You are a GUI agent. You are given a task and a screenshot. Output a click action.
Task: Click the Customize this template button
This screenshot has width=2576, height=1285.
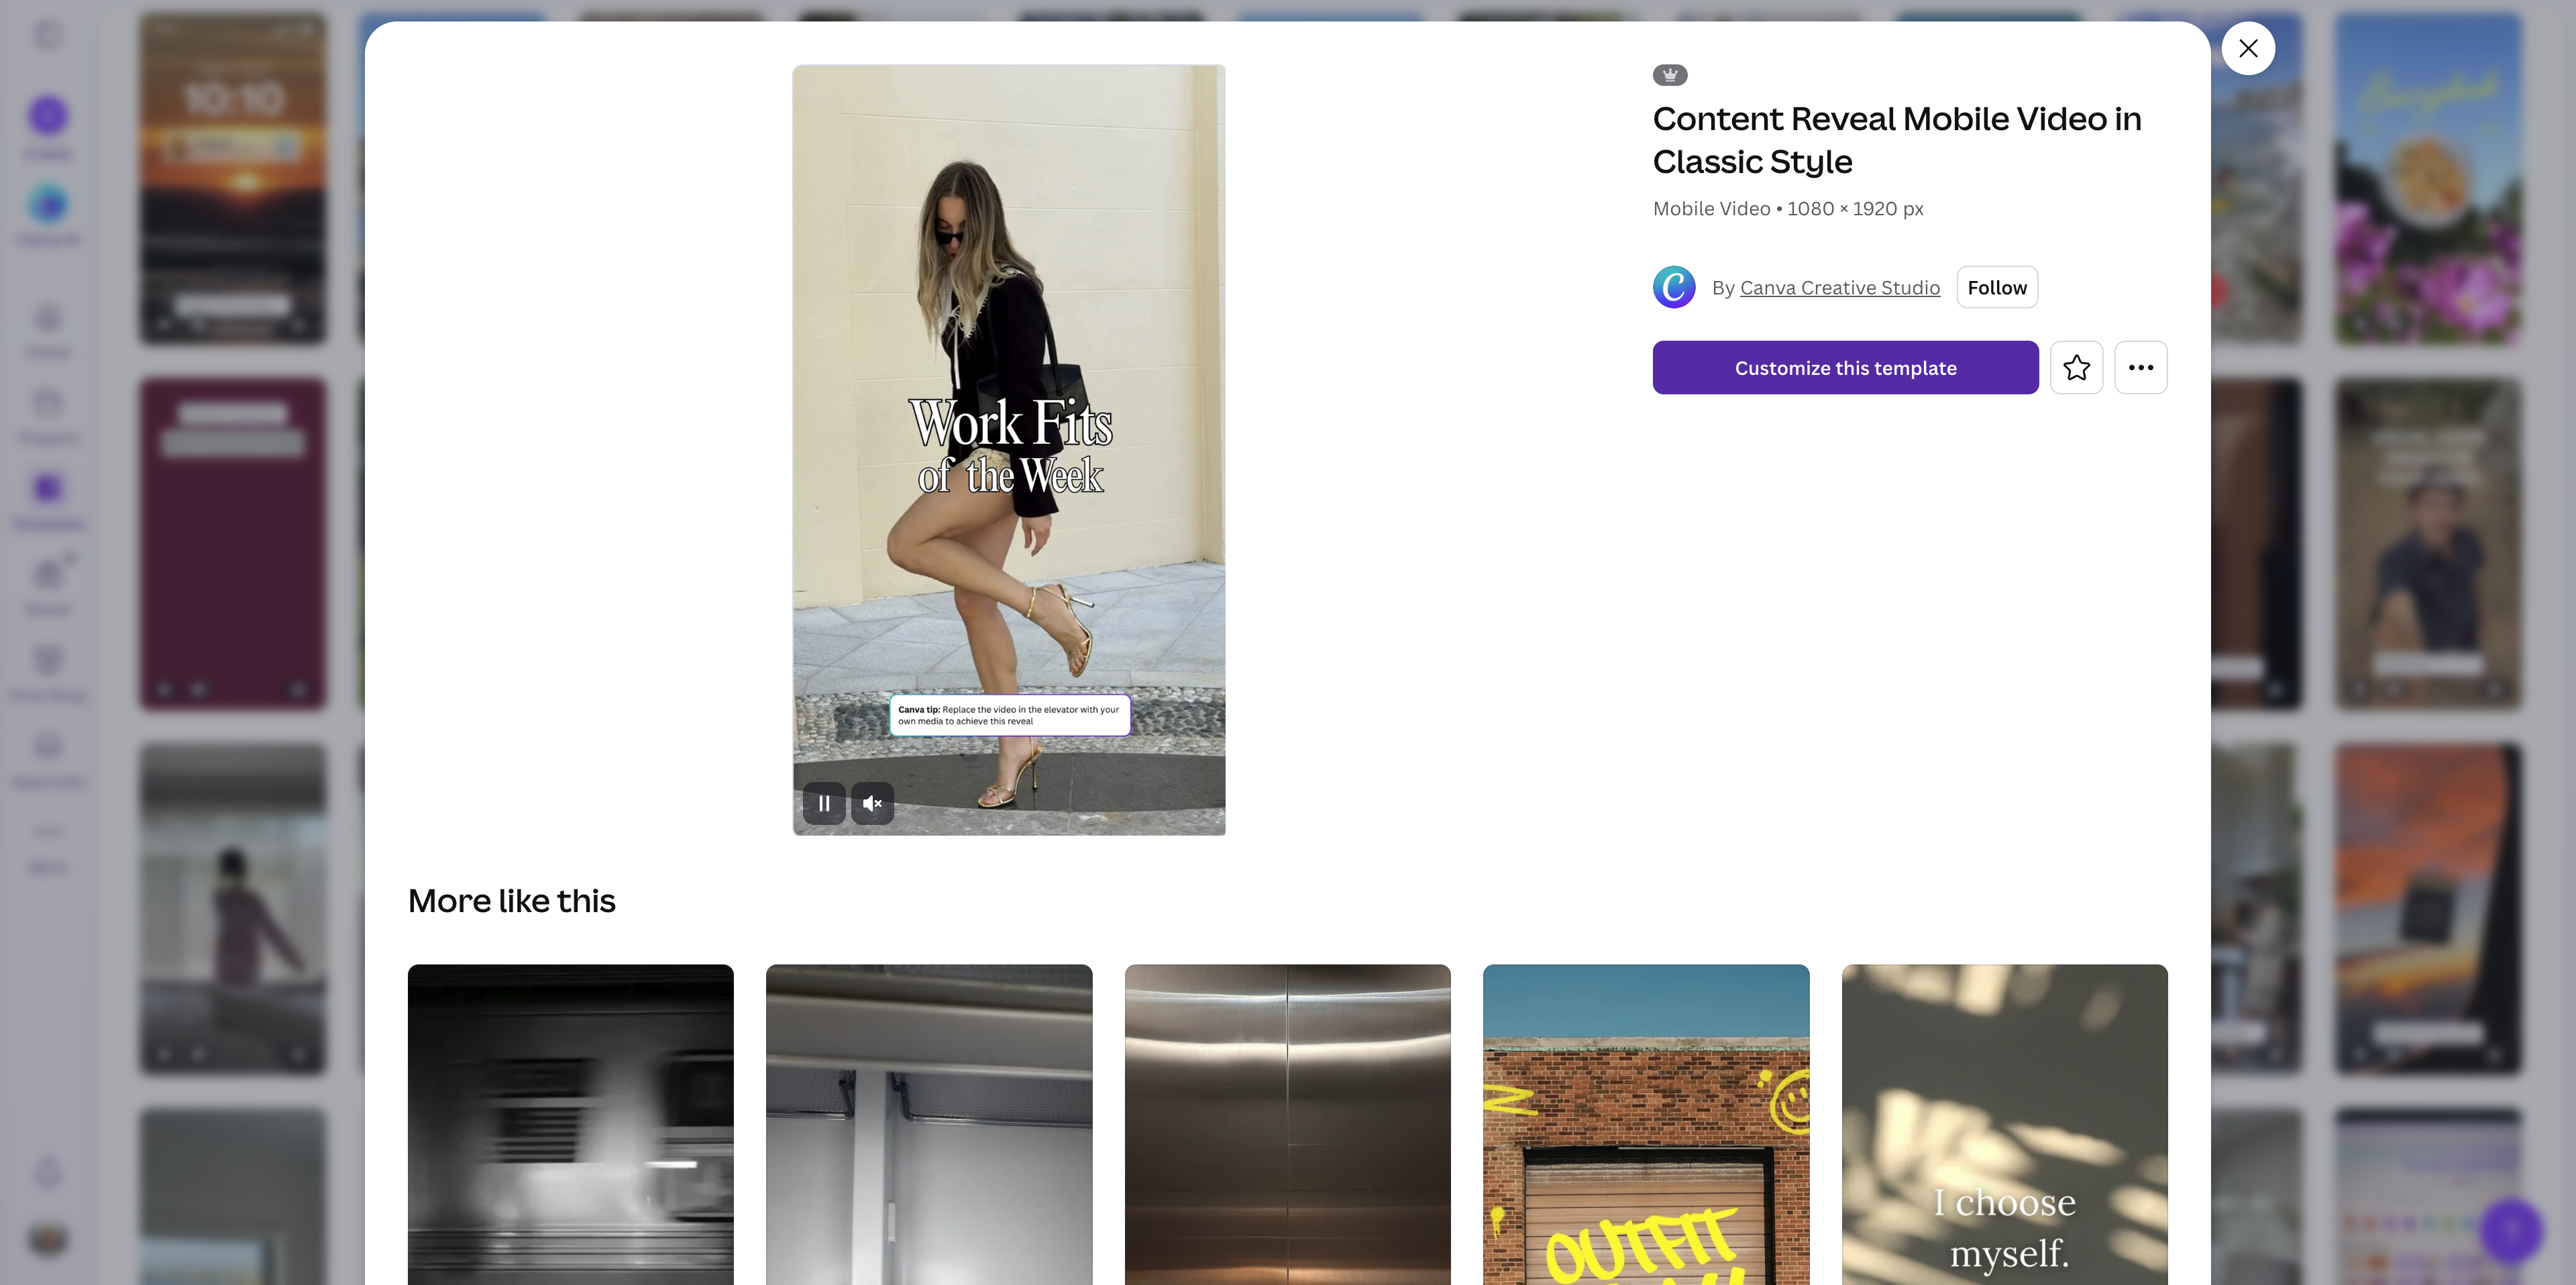[1845, 368]
